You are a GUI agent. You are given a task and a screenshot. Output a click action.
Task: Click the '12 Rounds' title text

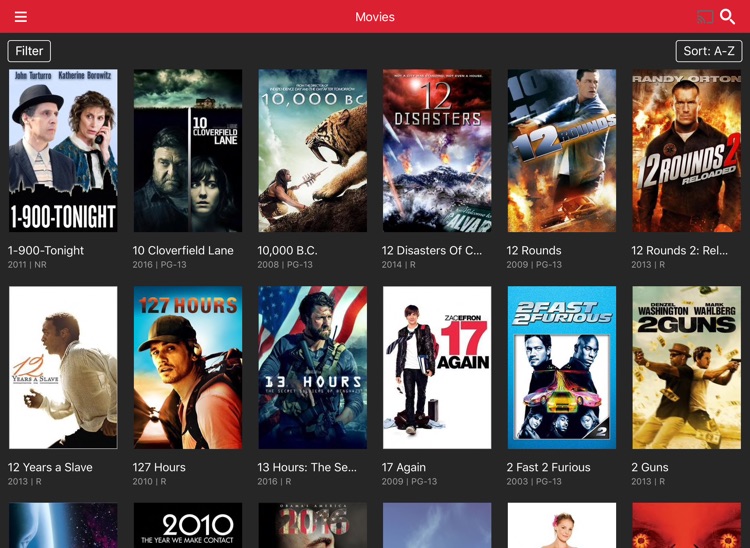coord(534,251)
